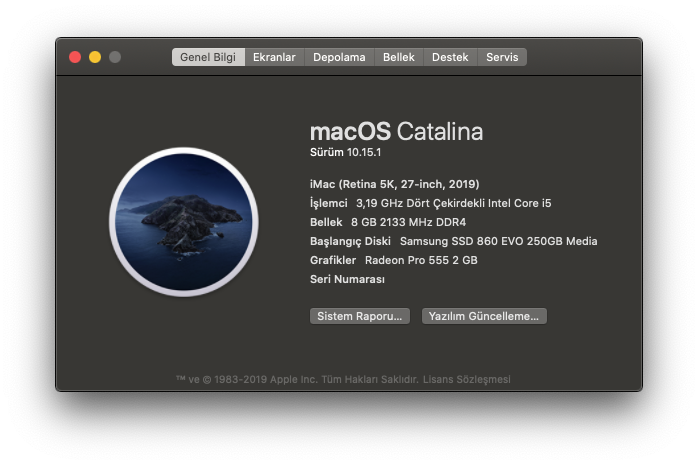Click the İşlemci processor info line
Image resolution: width=698 pixels, height=465 pixels.
coord(430,203)
